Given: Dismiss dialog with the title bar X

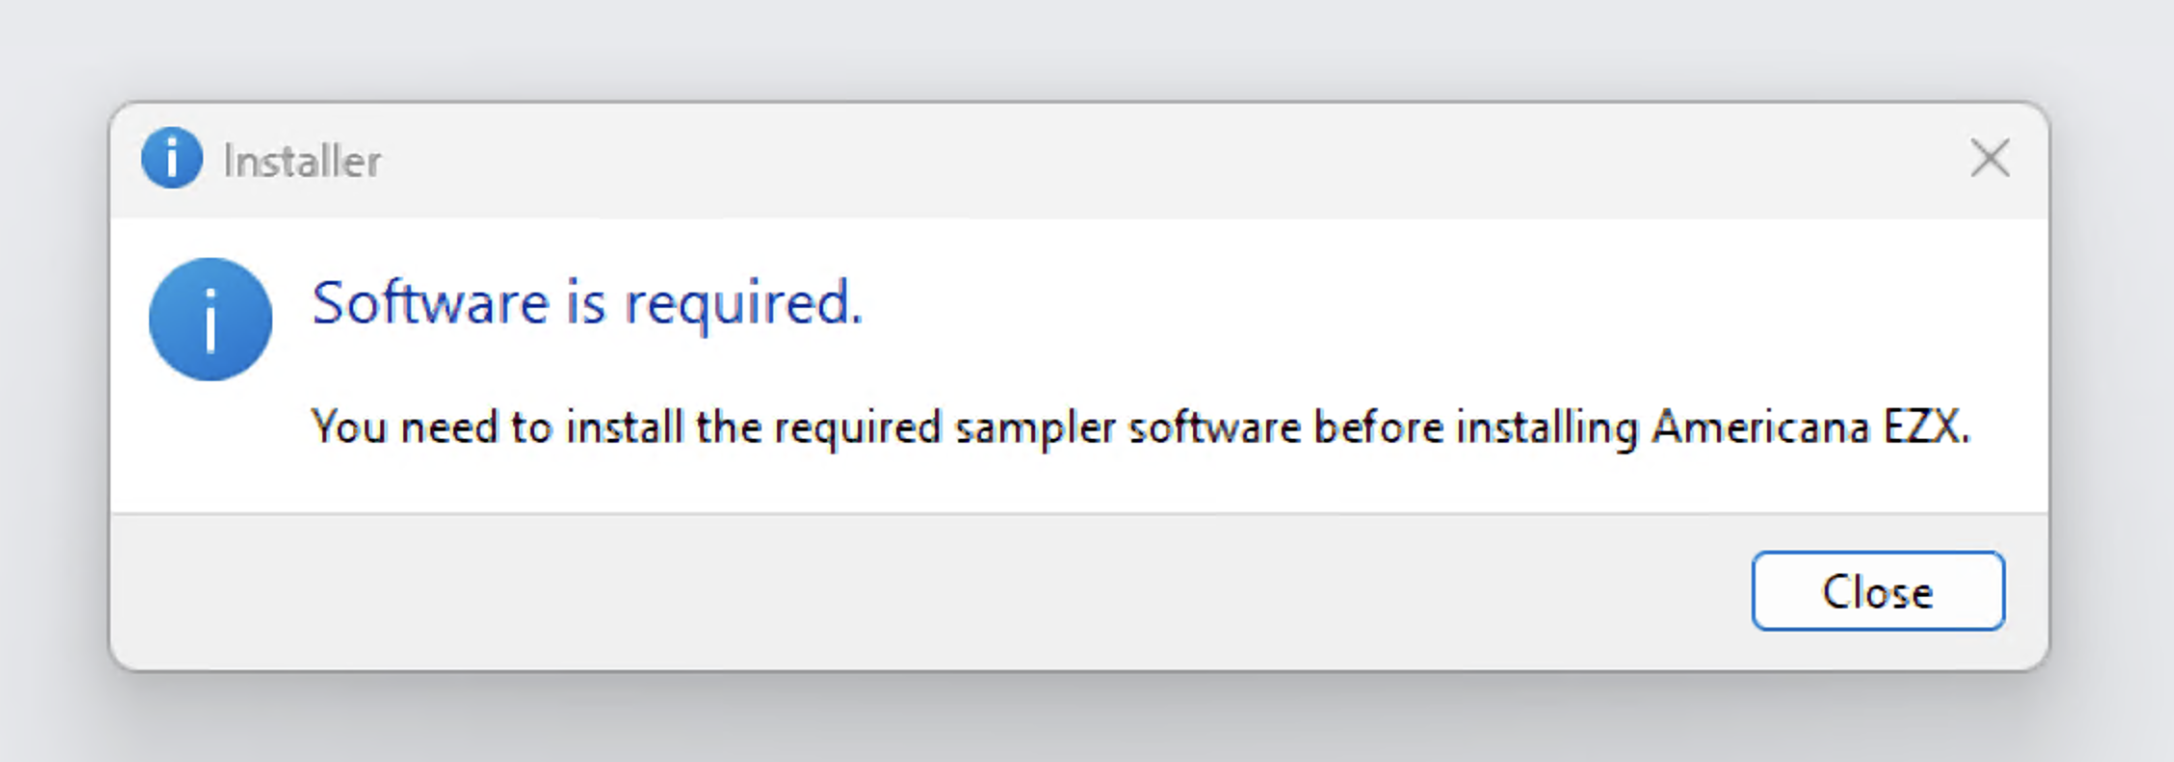Looking at the screenshot, I should click(1989, 158).
